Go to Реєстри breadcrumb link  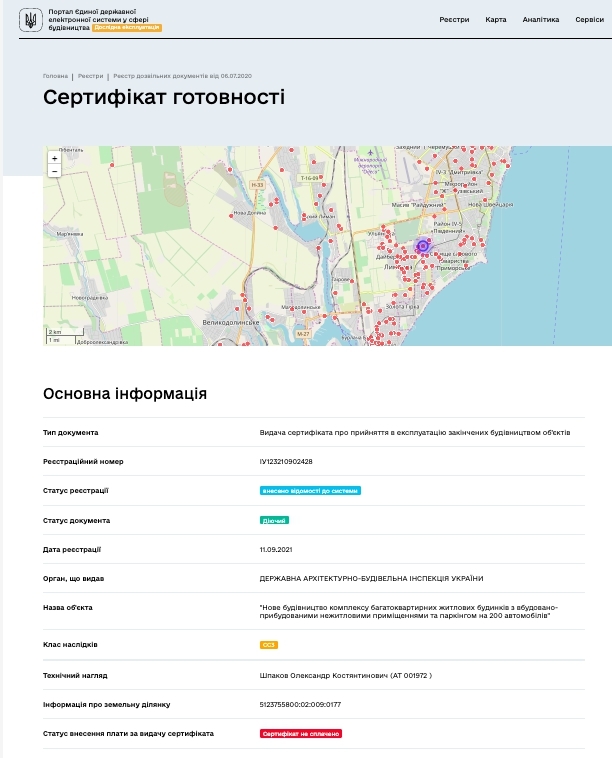point(90,76)
